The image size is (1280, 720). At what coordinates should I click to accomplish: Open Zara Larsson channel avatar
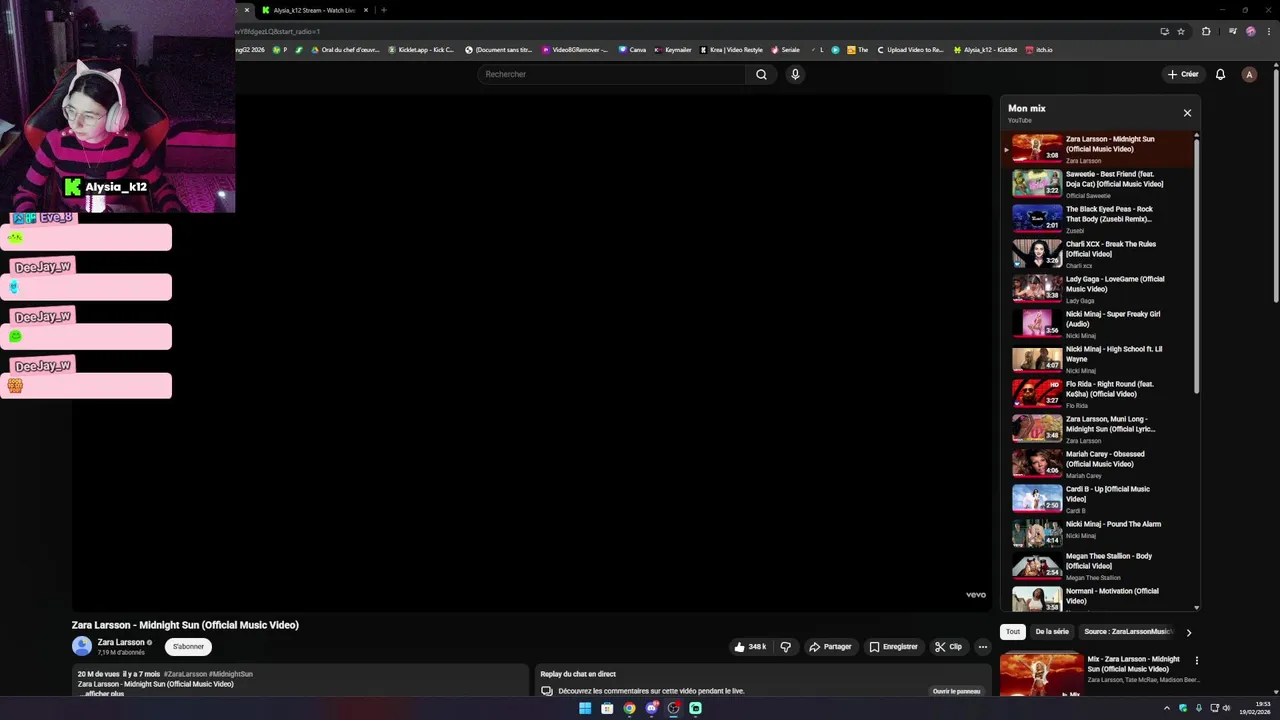click(82, 646)
